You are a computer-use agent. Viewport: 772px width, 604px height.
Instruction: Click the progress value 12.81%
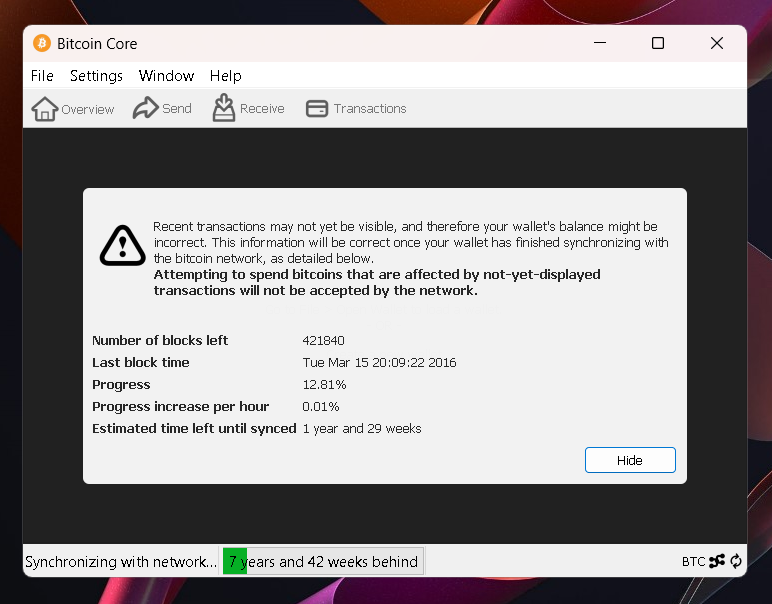click(x=324, y=384)
